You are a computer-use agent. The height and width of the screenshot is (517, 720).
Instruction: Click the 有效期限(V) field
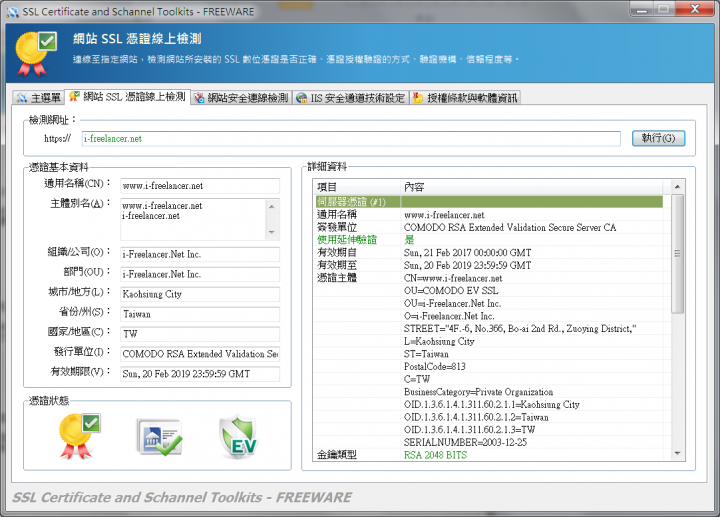point(200,374)
